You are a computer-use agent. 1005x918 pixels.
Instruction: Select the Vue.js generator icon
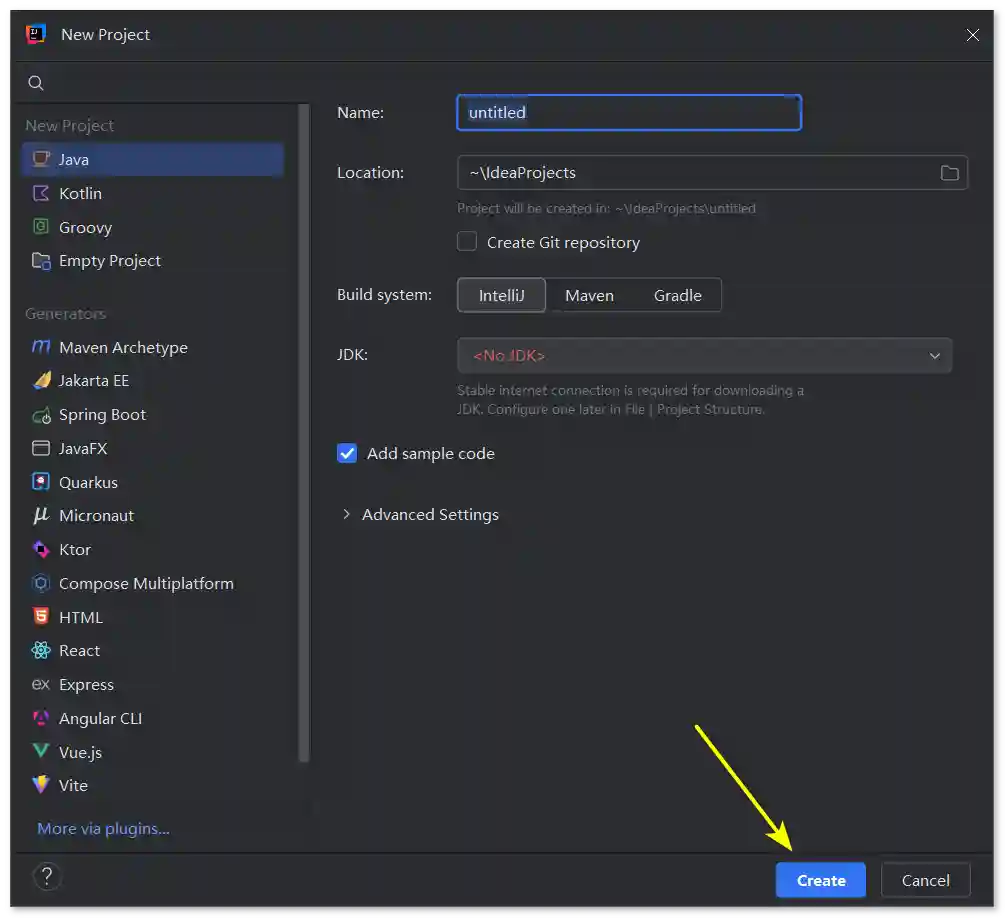(x=41, y=752)
